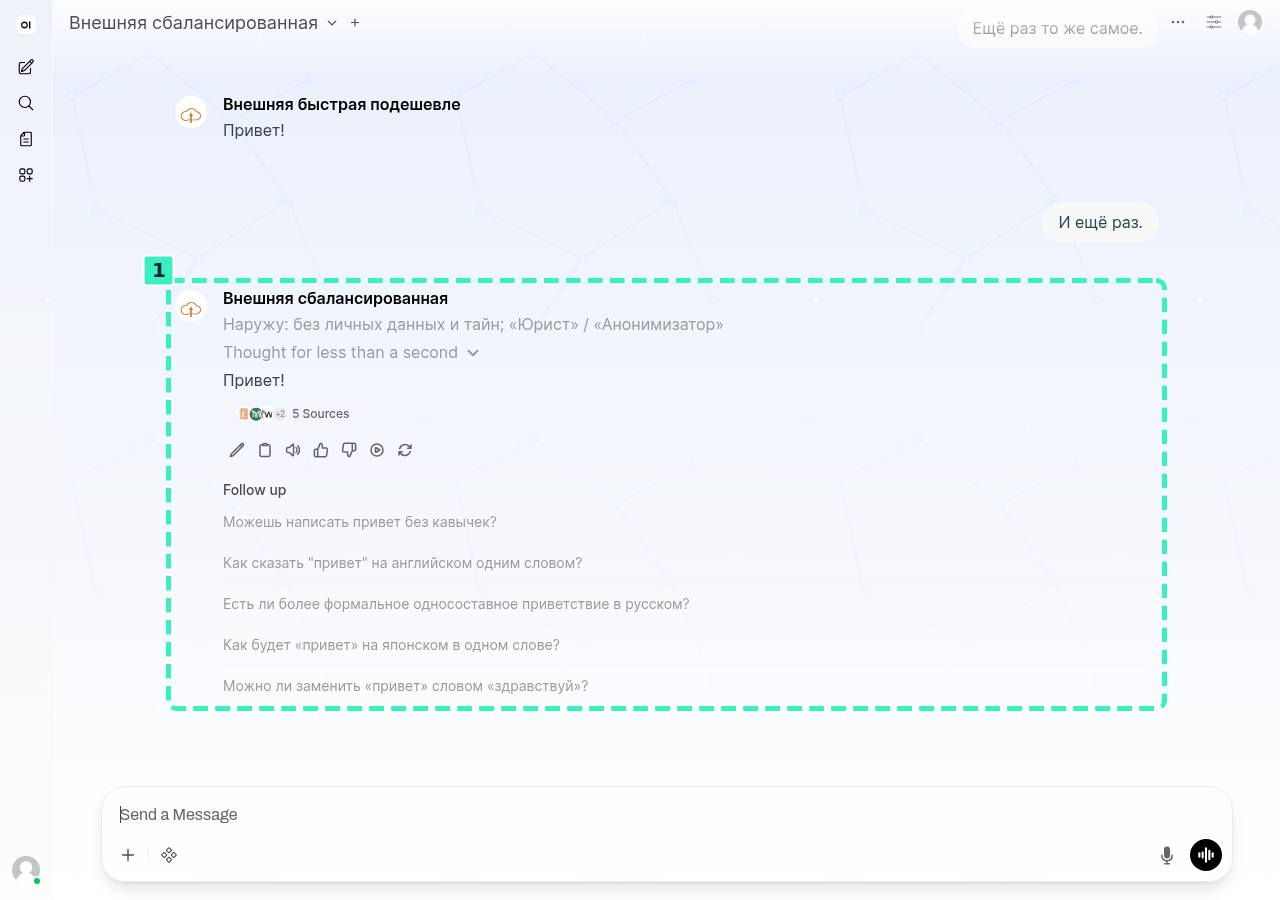Edit the response with the pencil icon
Image resolution: width=1280 pixels, height=900 pixels.
(x=237, y=450)
